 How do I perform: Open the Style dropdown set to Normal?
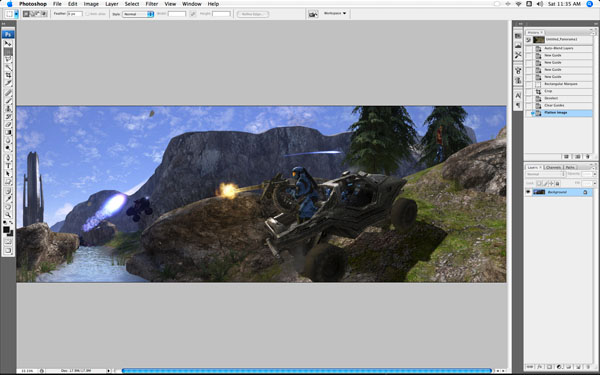click(138, 14)
